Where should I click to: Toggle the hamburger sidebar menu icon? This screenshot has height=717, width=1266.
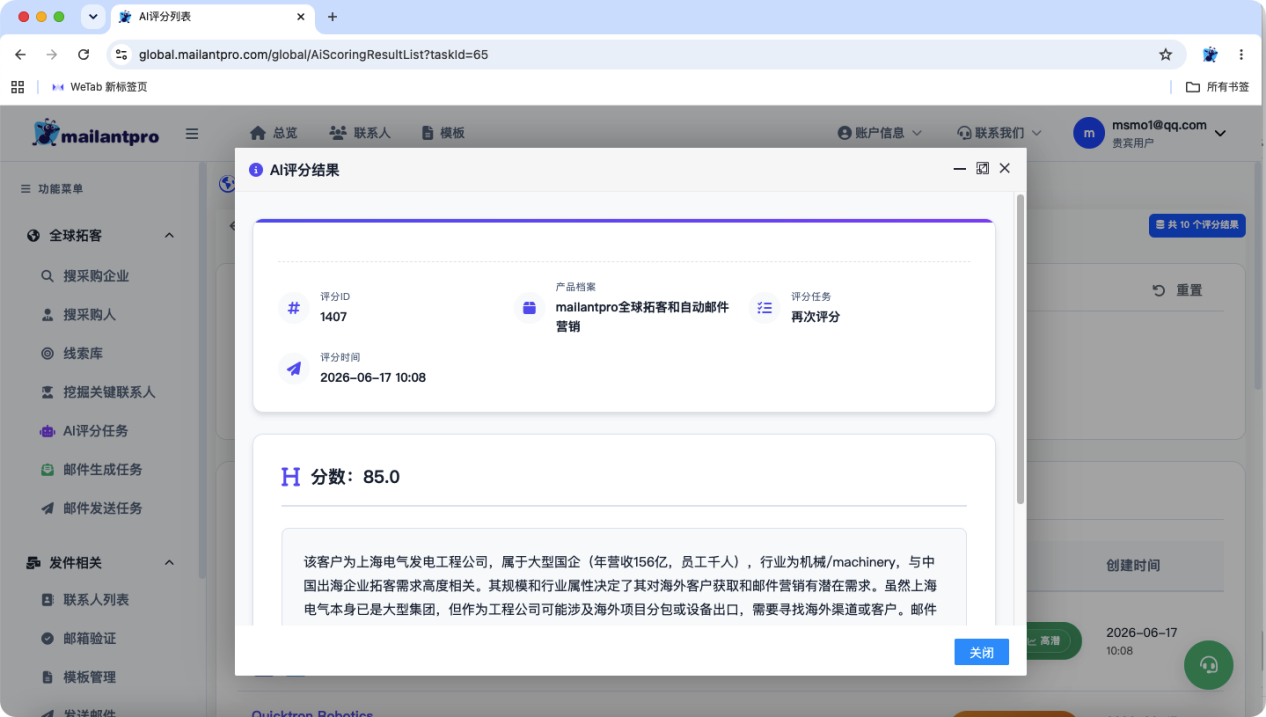tap(192, 134)
